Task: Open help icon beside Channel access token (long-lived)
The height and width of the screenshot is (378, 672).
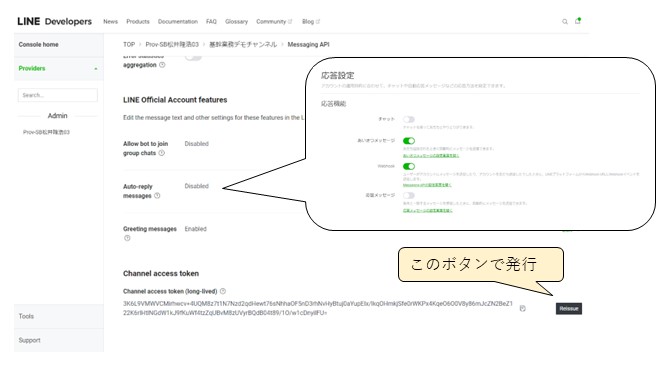Action: 223,291
